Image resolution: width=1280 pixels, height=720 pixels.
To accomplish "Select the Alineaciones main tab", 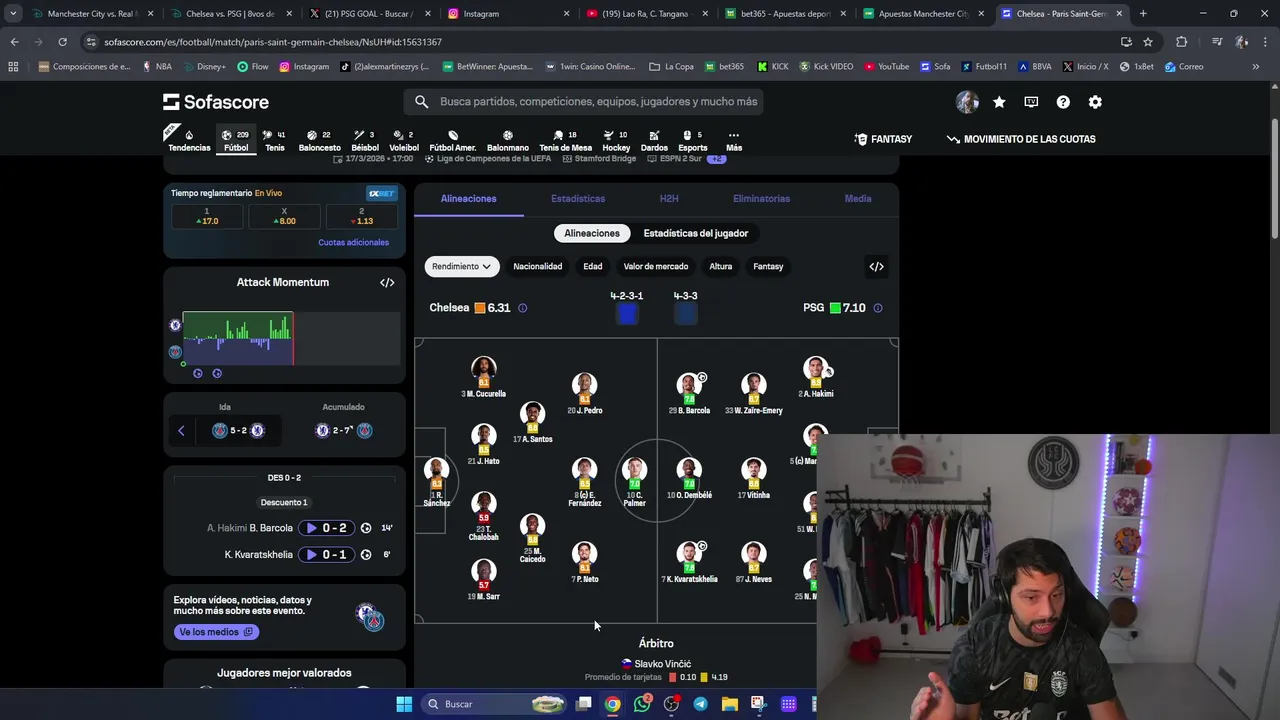I will [x=468, y=198].
